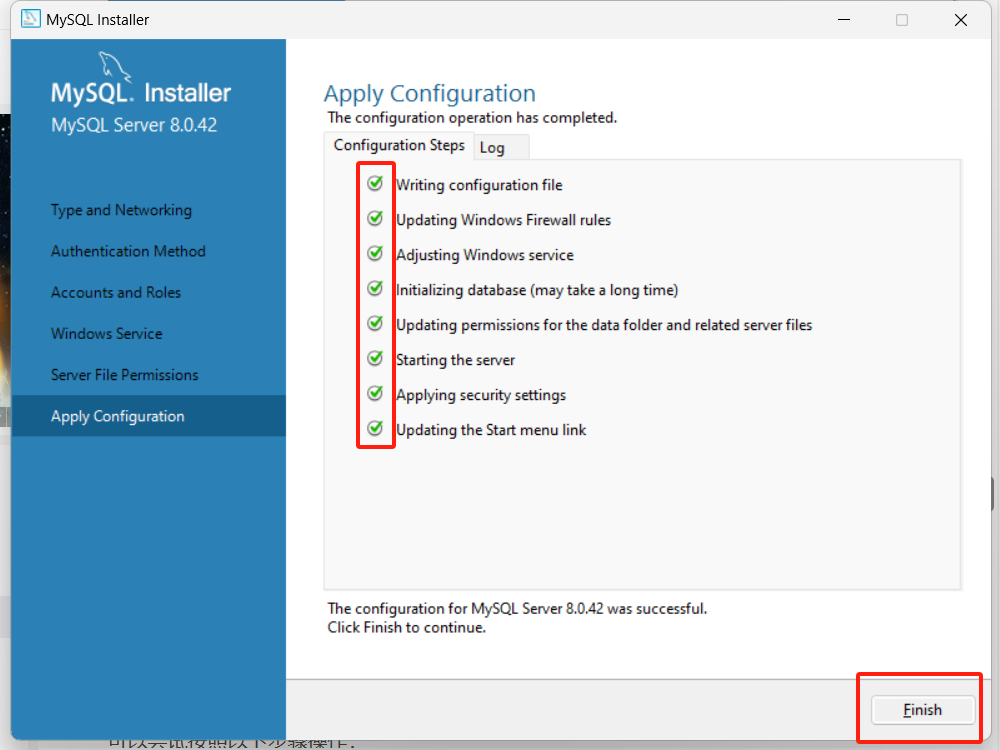The image size is (1000, 750).
Task: Click the checkmark beside Applying security settings
Action: [x=375, y=393]
